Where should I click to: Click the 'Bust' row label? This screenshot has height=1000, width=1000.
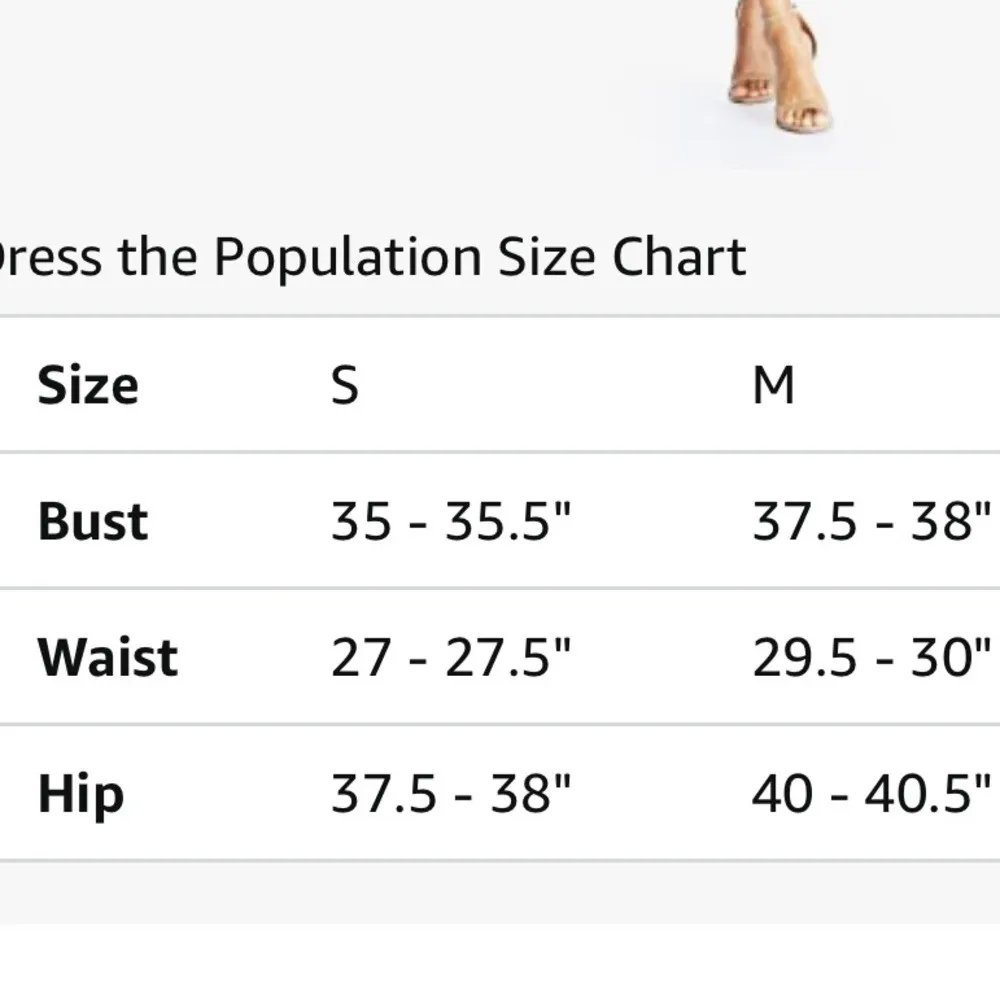[93, 521]
